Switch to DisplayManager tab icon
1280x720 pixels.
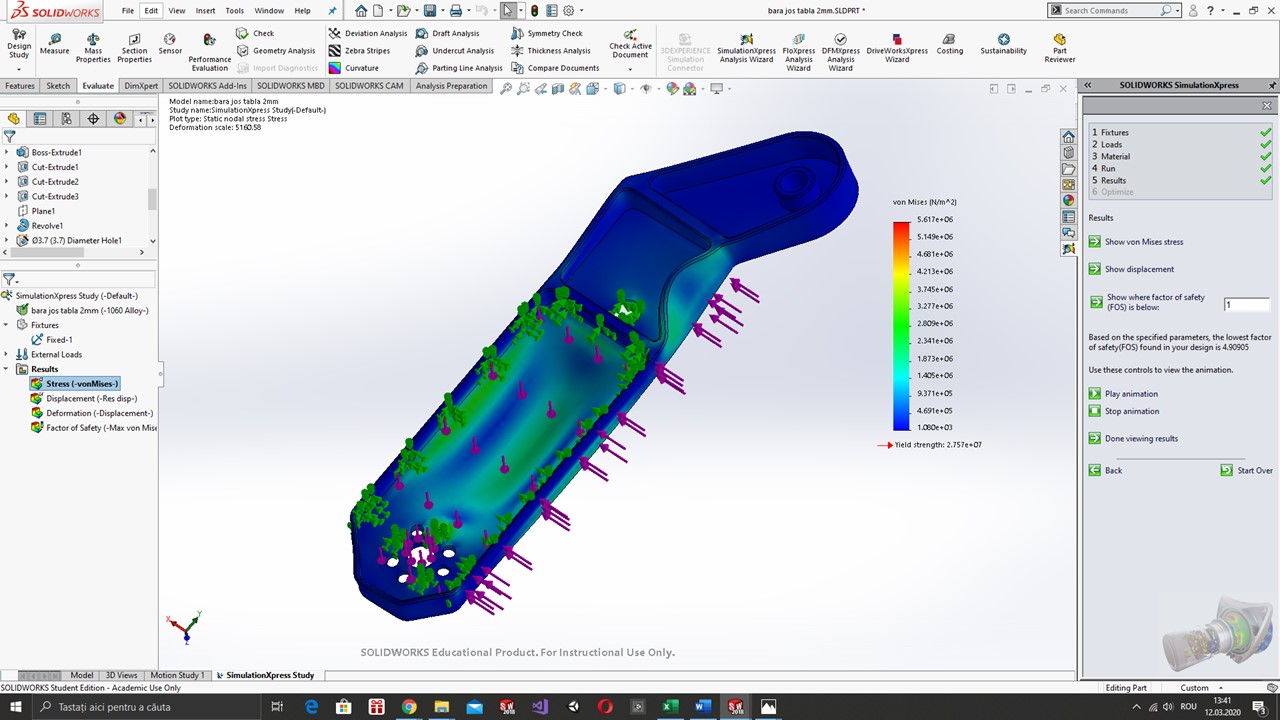pyautogui.click(x=120, y=119)
